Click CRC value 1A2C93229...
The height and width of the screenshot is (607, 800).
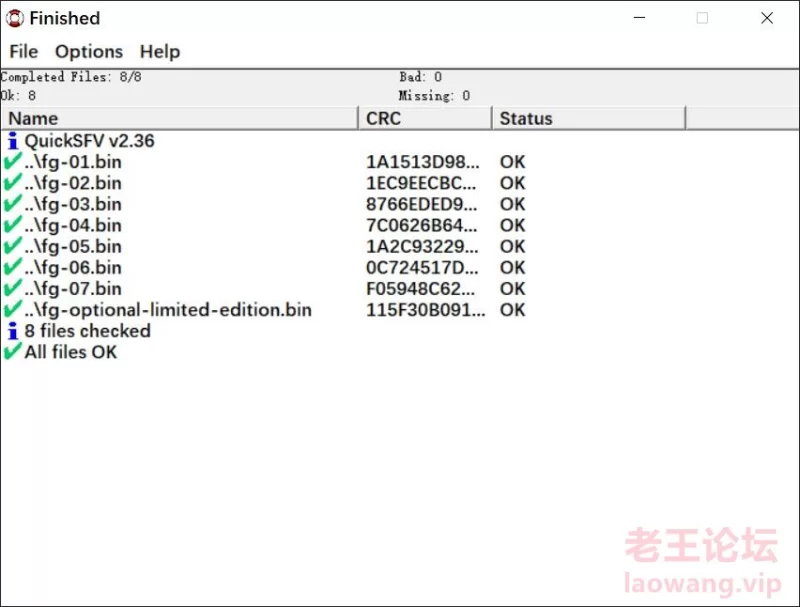(x=422, y=247)
